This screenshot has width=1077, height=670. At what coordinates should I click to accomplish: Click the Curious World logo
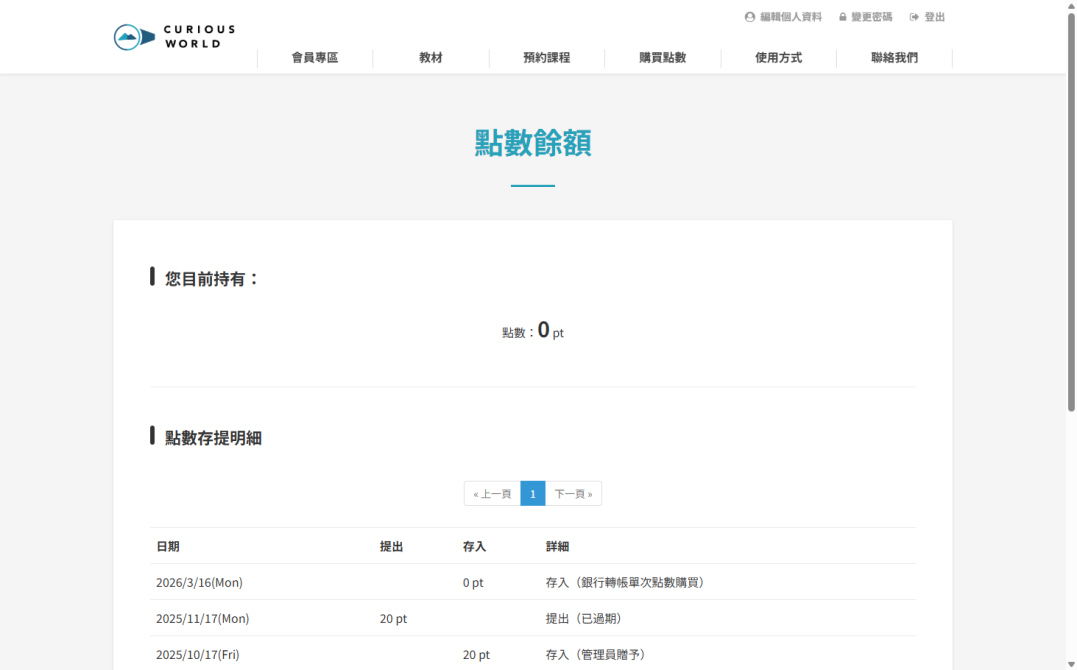point(174,36)
